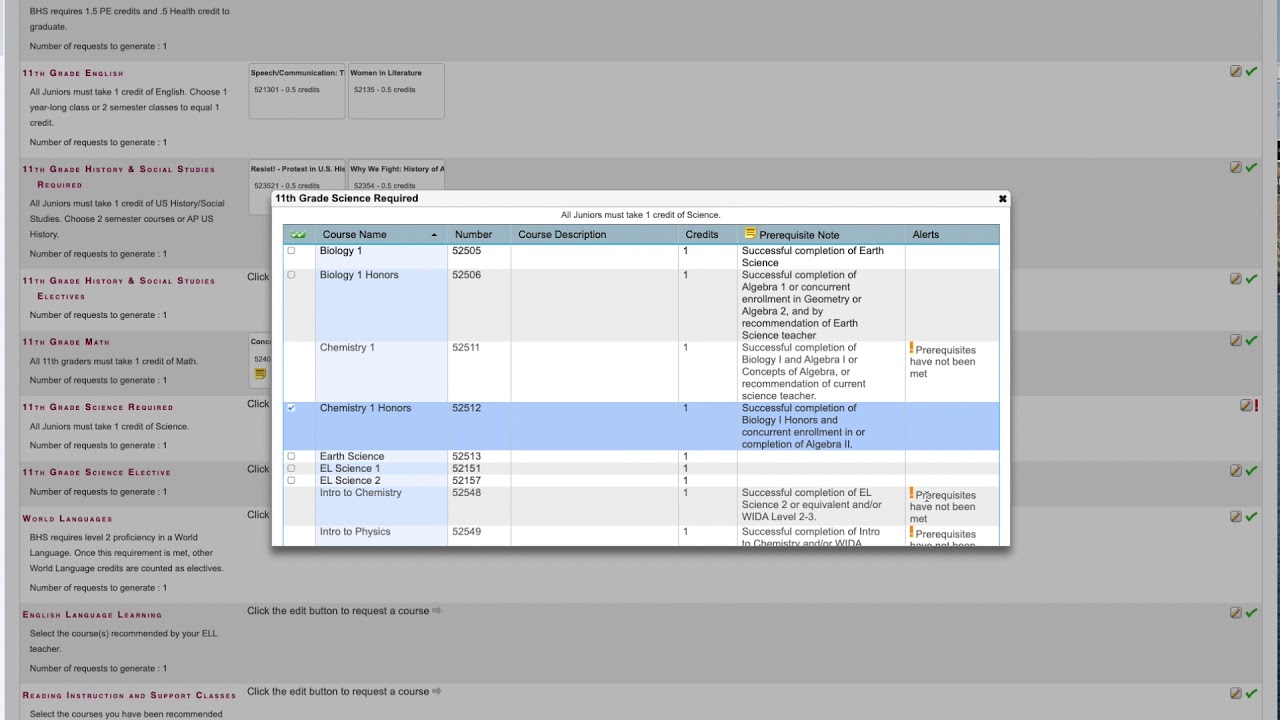Select the Speech/Communication course card
Image resolution: width=1280 pixels, height=720 pixels.
click(x=297, y=91)
